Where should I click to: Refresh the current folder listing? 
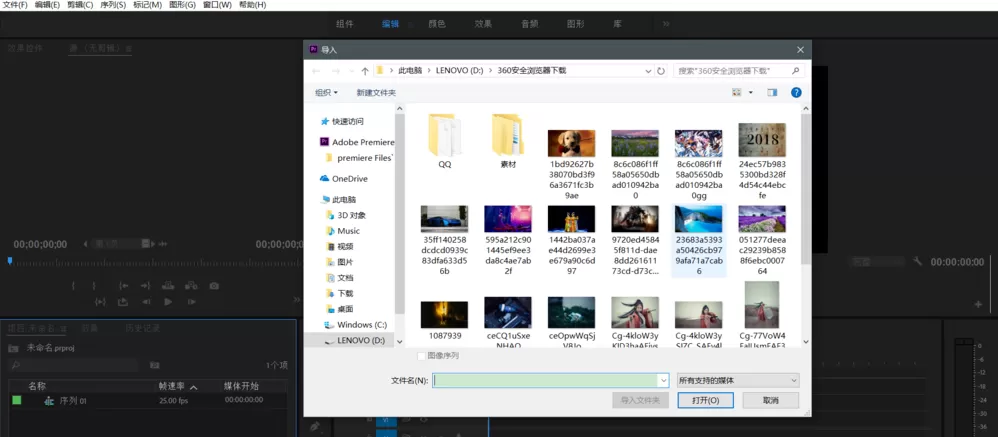point(661,71)
